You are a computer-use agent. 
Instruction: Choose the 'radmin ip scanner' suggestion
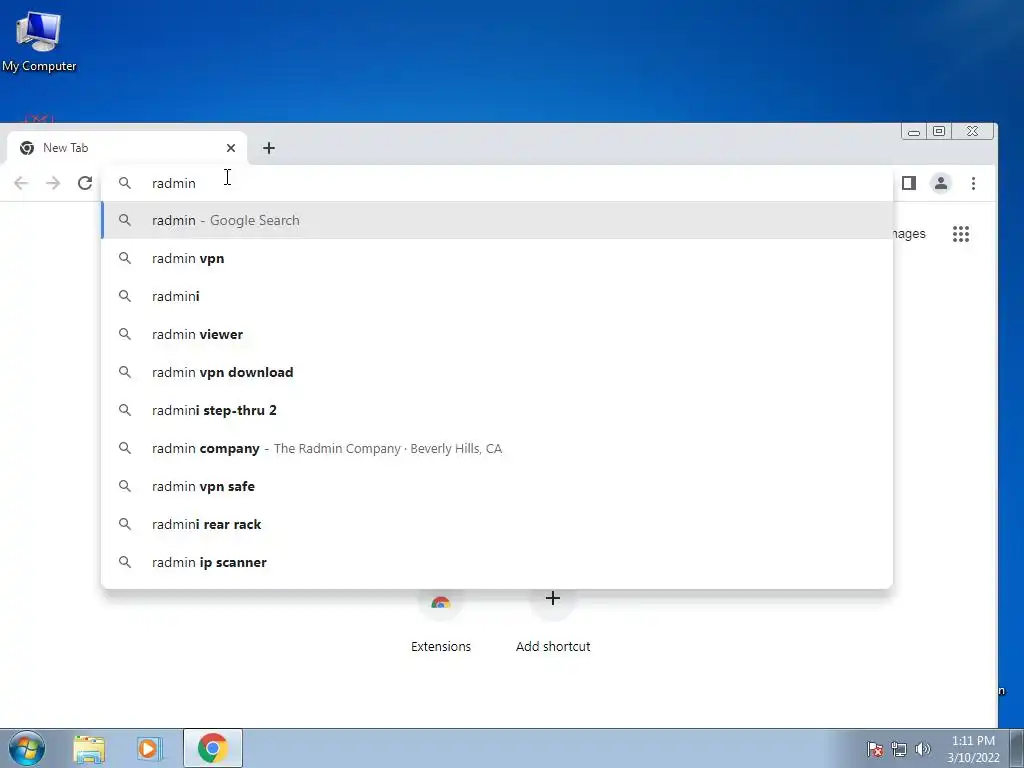497,562
